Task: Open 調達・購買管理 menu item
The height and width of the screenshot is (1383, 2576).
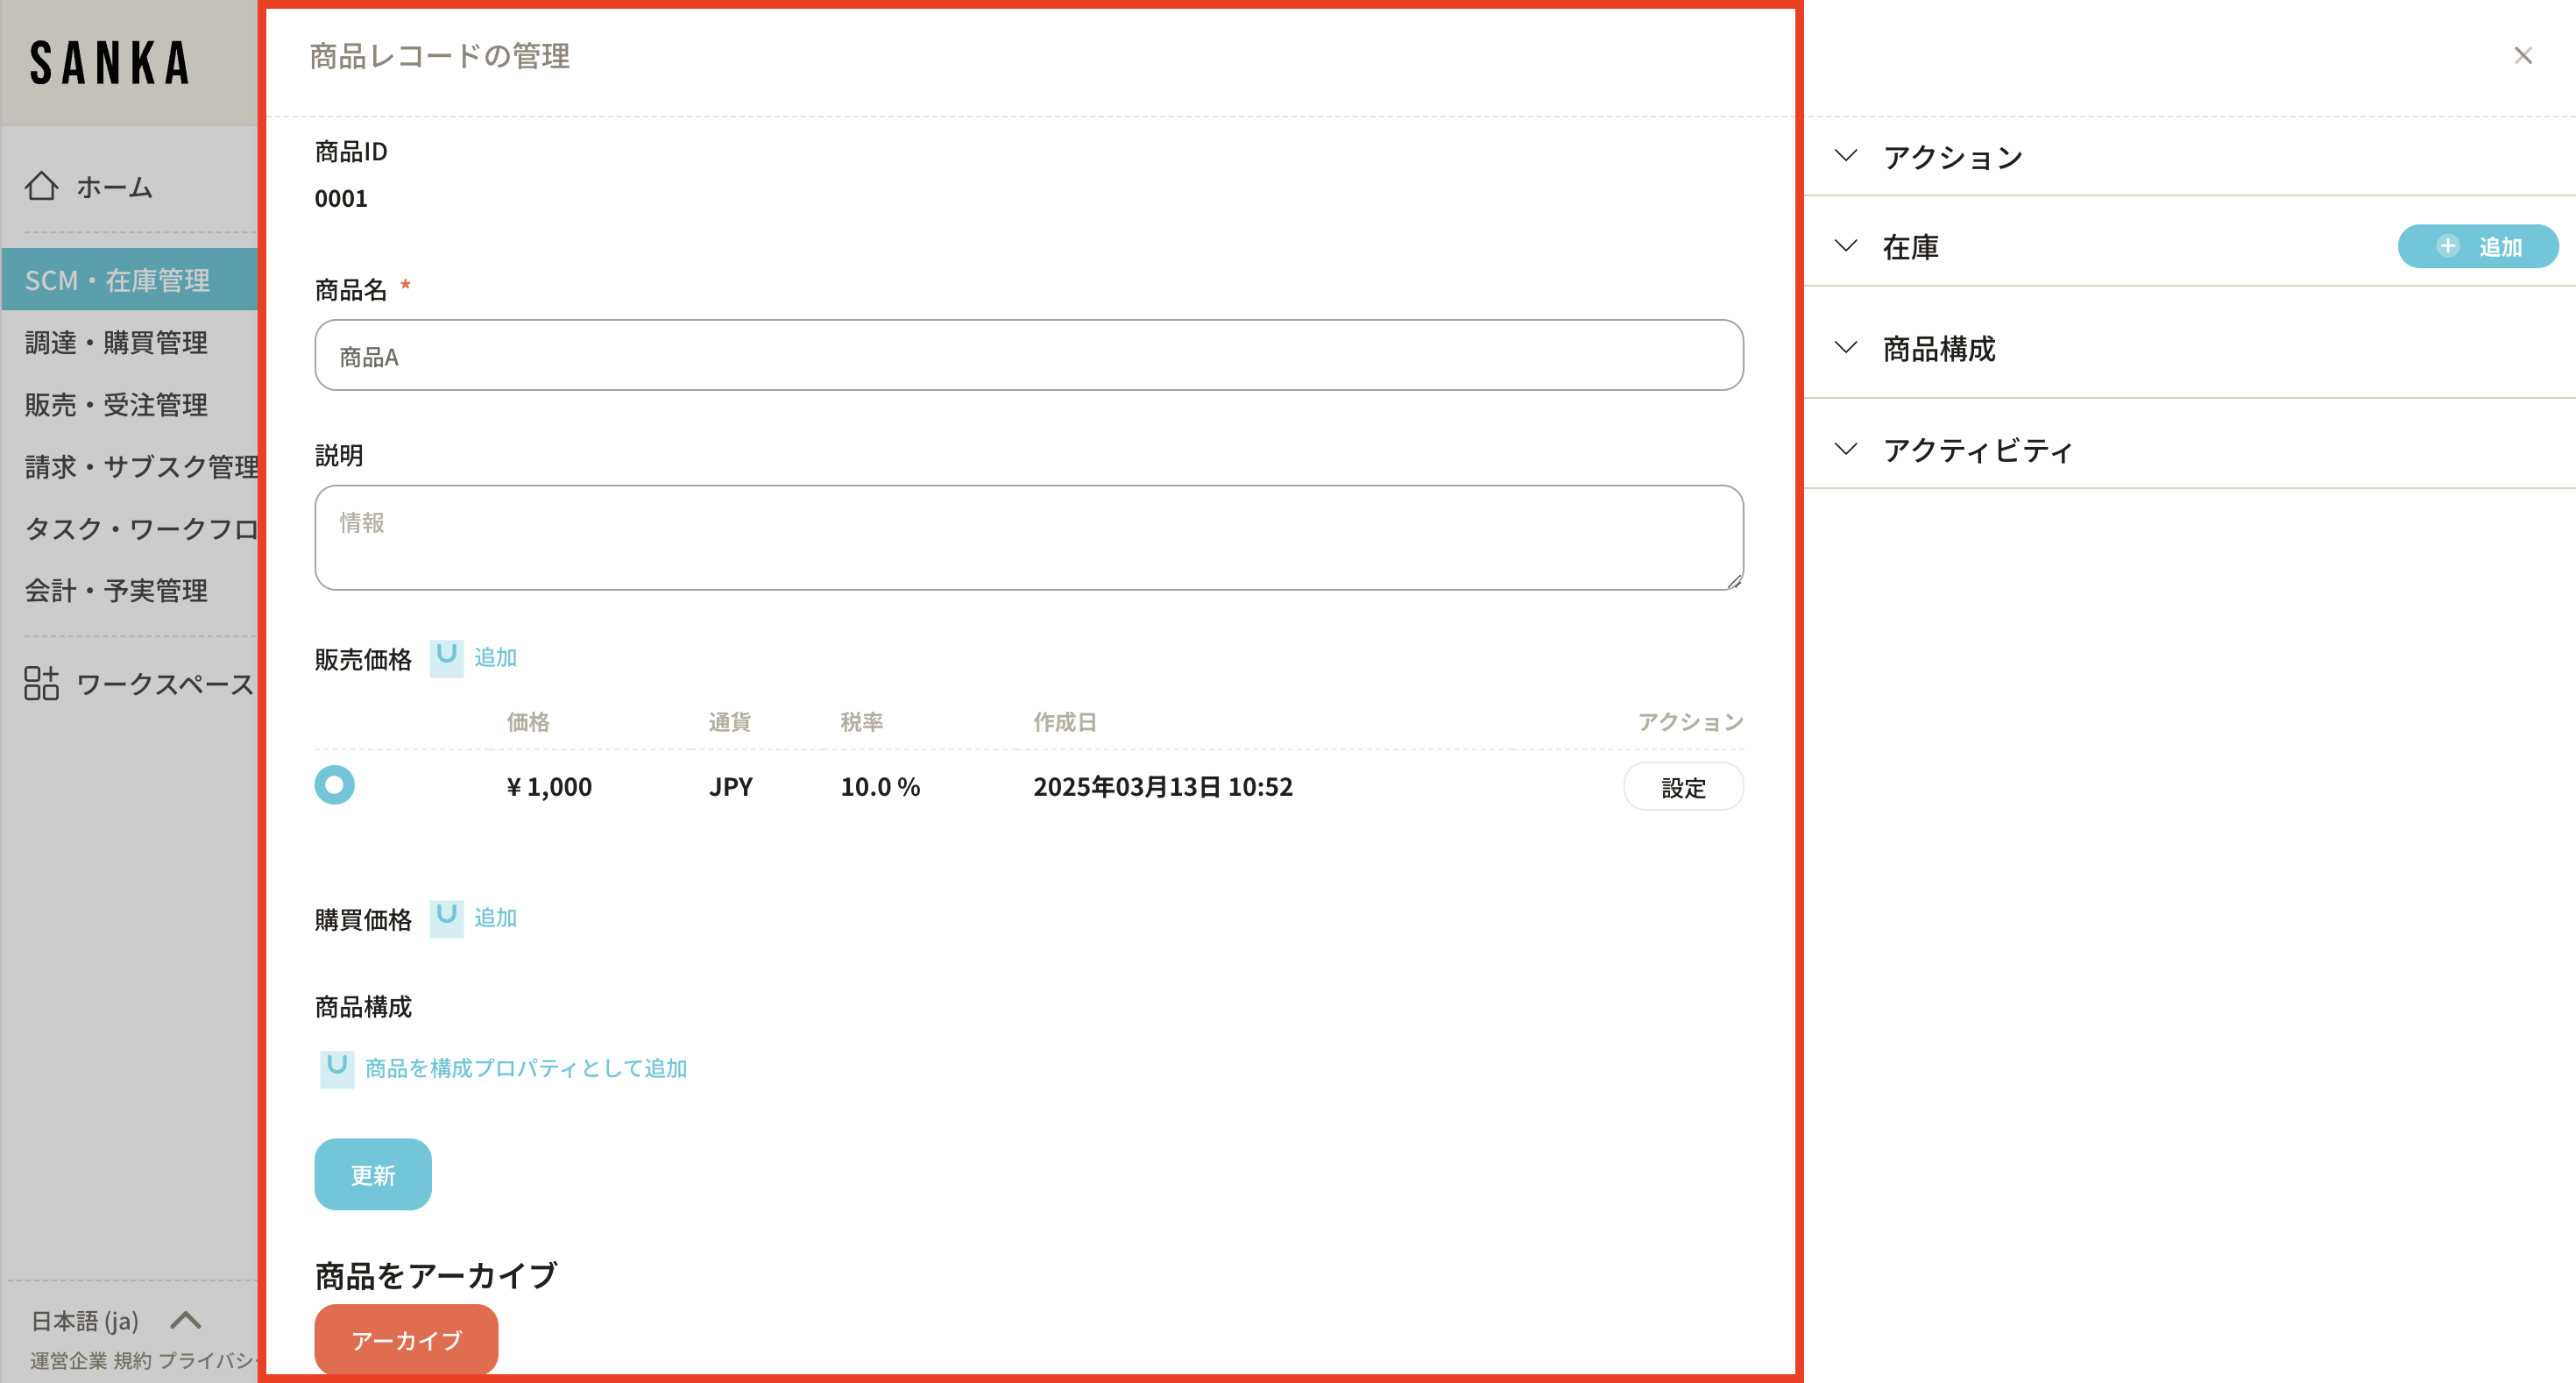Action: [x=116, y=343]
